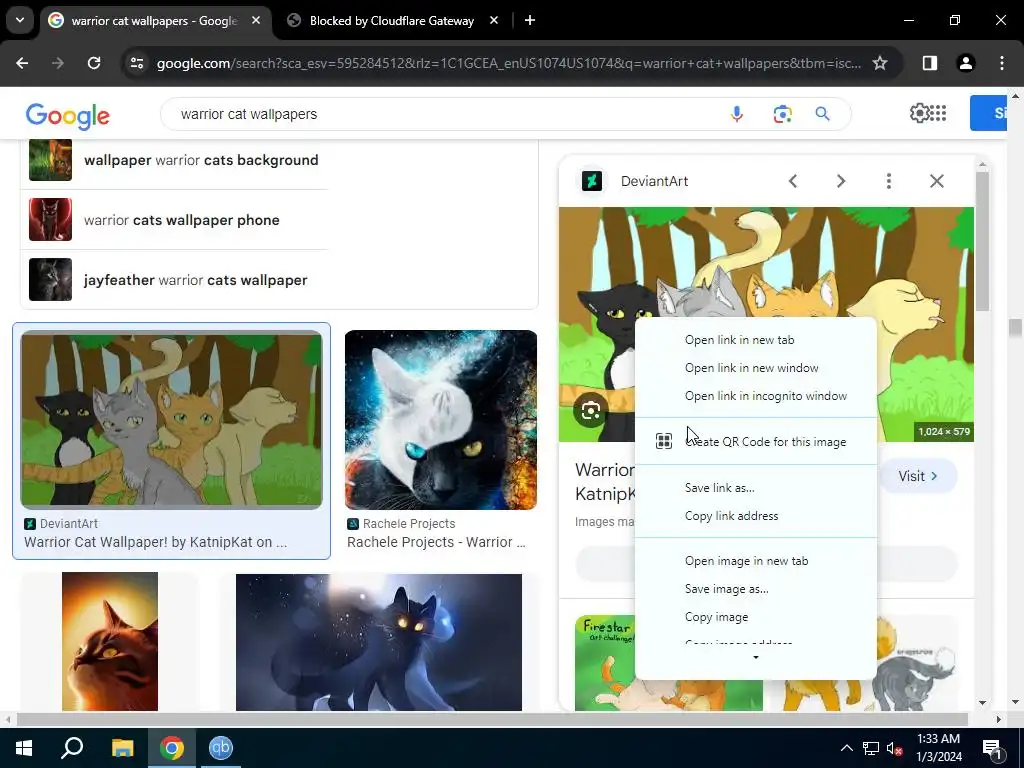Choose Open link in new window
This screenshot has height=768, width=1024.
[756, 368]
